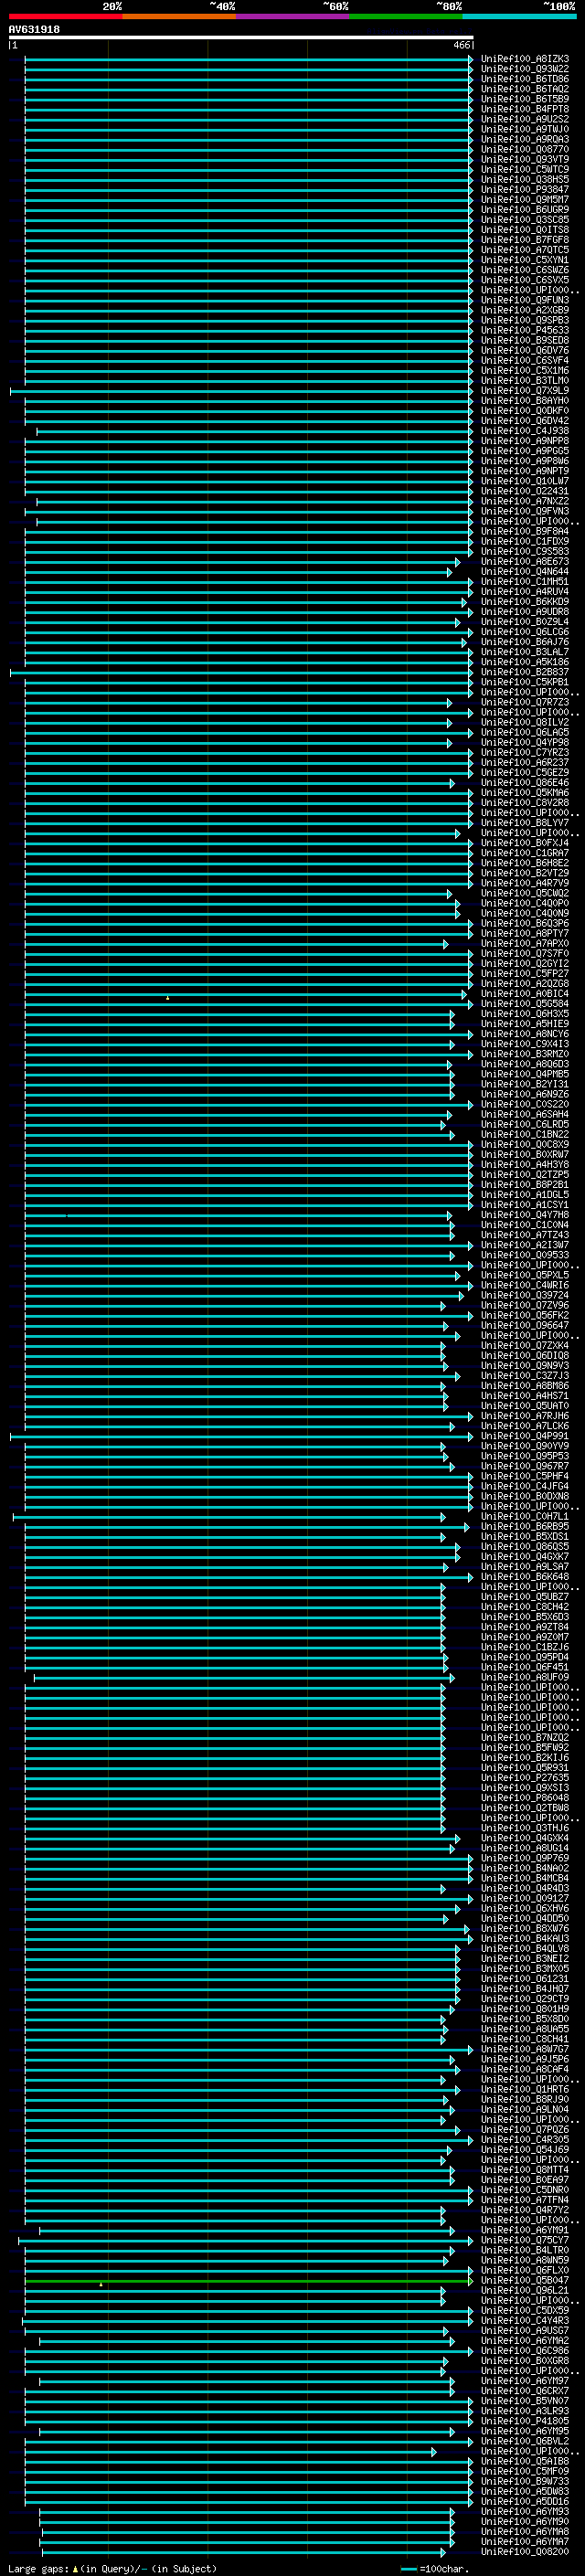This screenshot has width=585, height=2576.
Task: Select the hit UniRef100_Q5G584
Action: click(x=525, y=1004)
